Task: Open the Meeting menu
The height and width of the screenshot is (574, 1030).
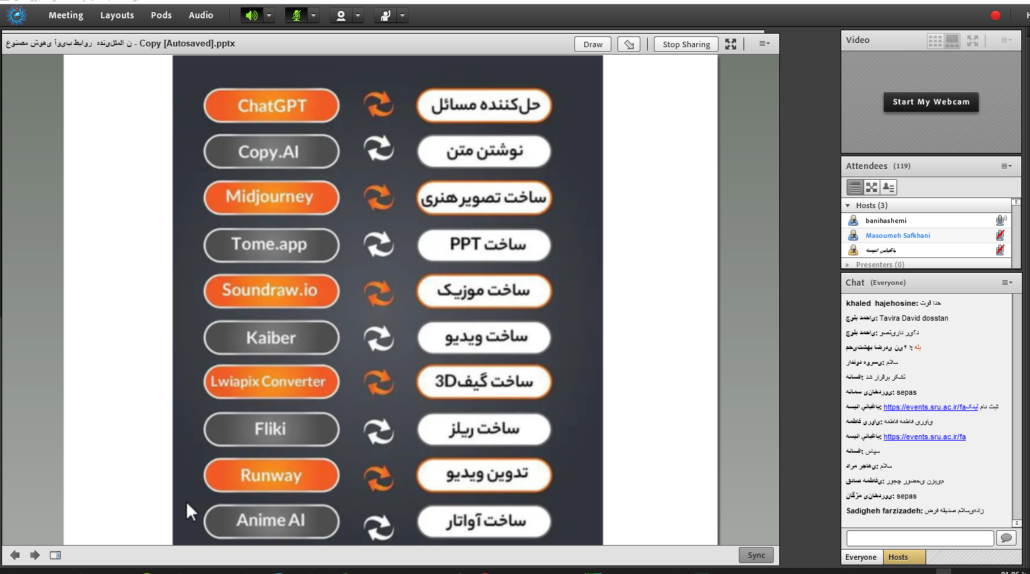Action: [x=66, y=15]
